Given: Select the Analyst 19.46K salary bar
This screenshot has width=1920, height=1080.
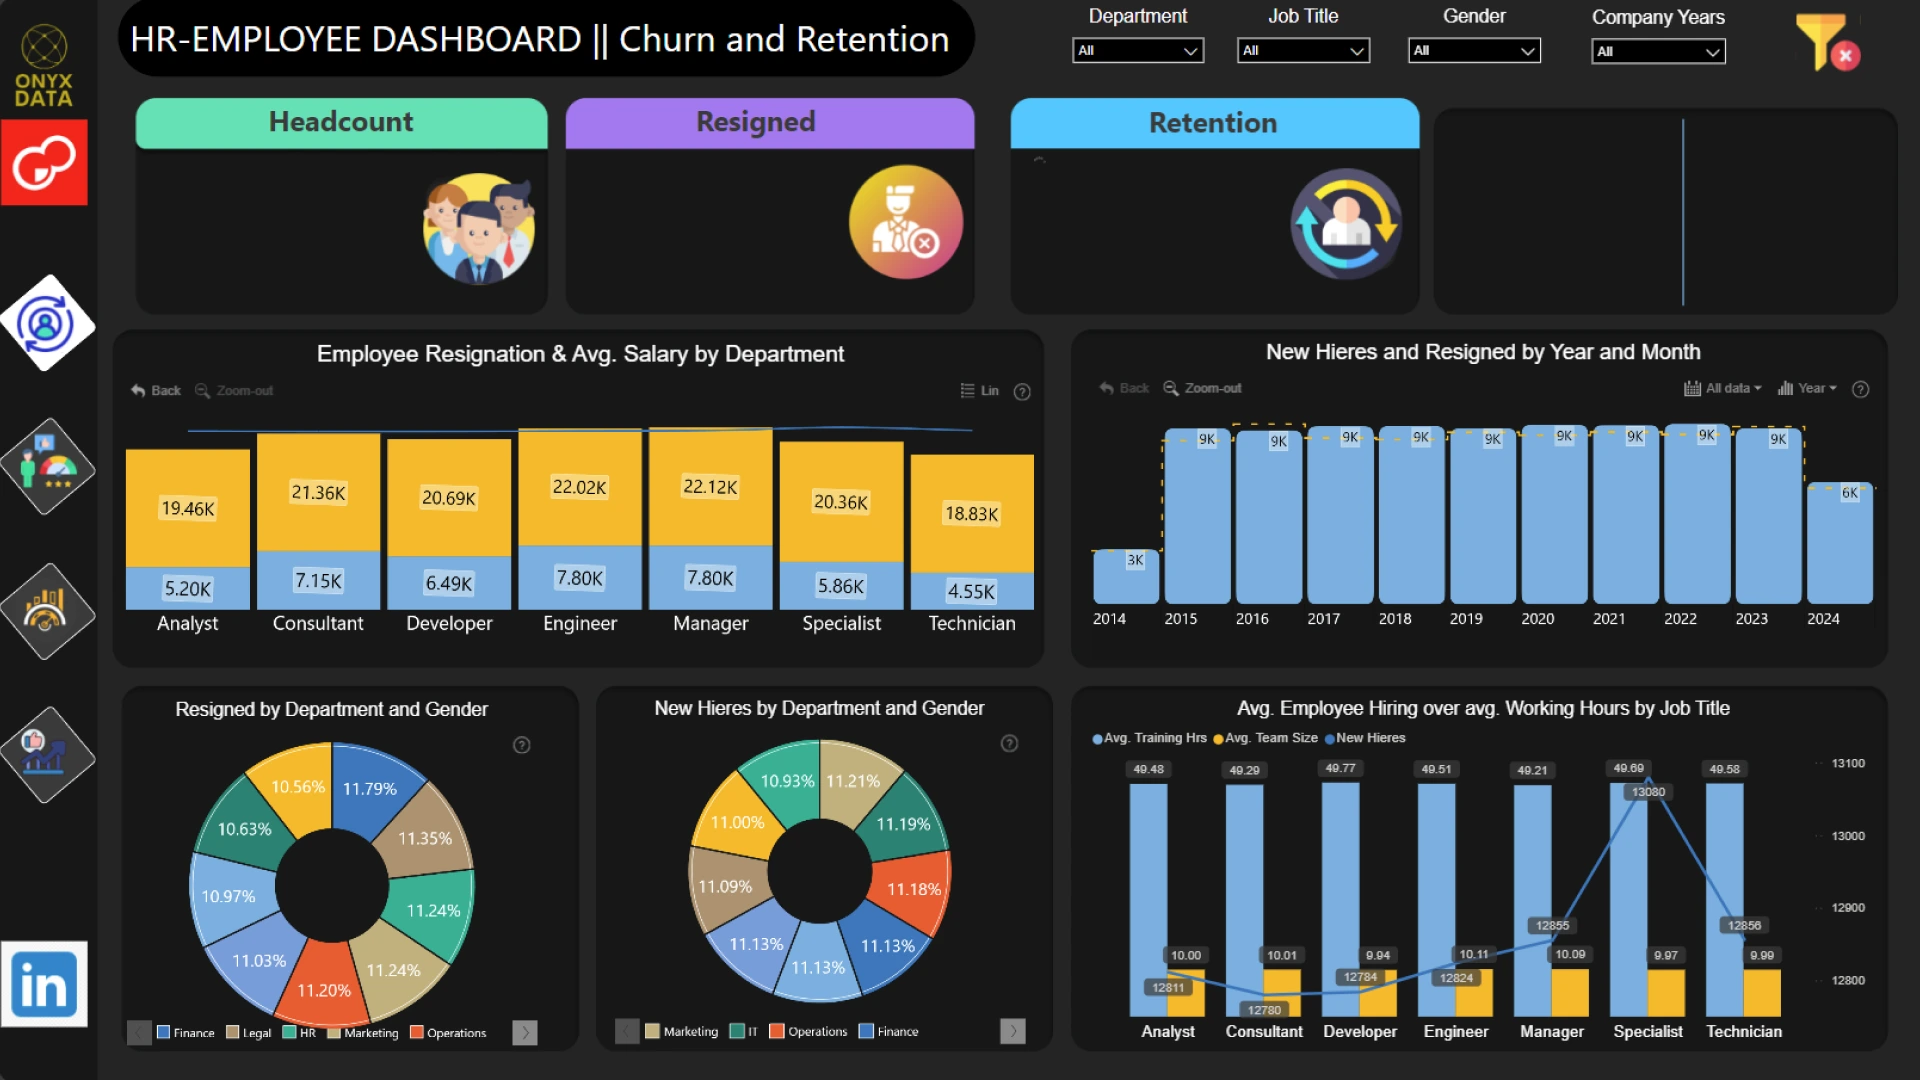Looking at the screenshot, I should [188, 508].
